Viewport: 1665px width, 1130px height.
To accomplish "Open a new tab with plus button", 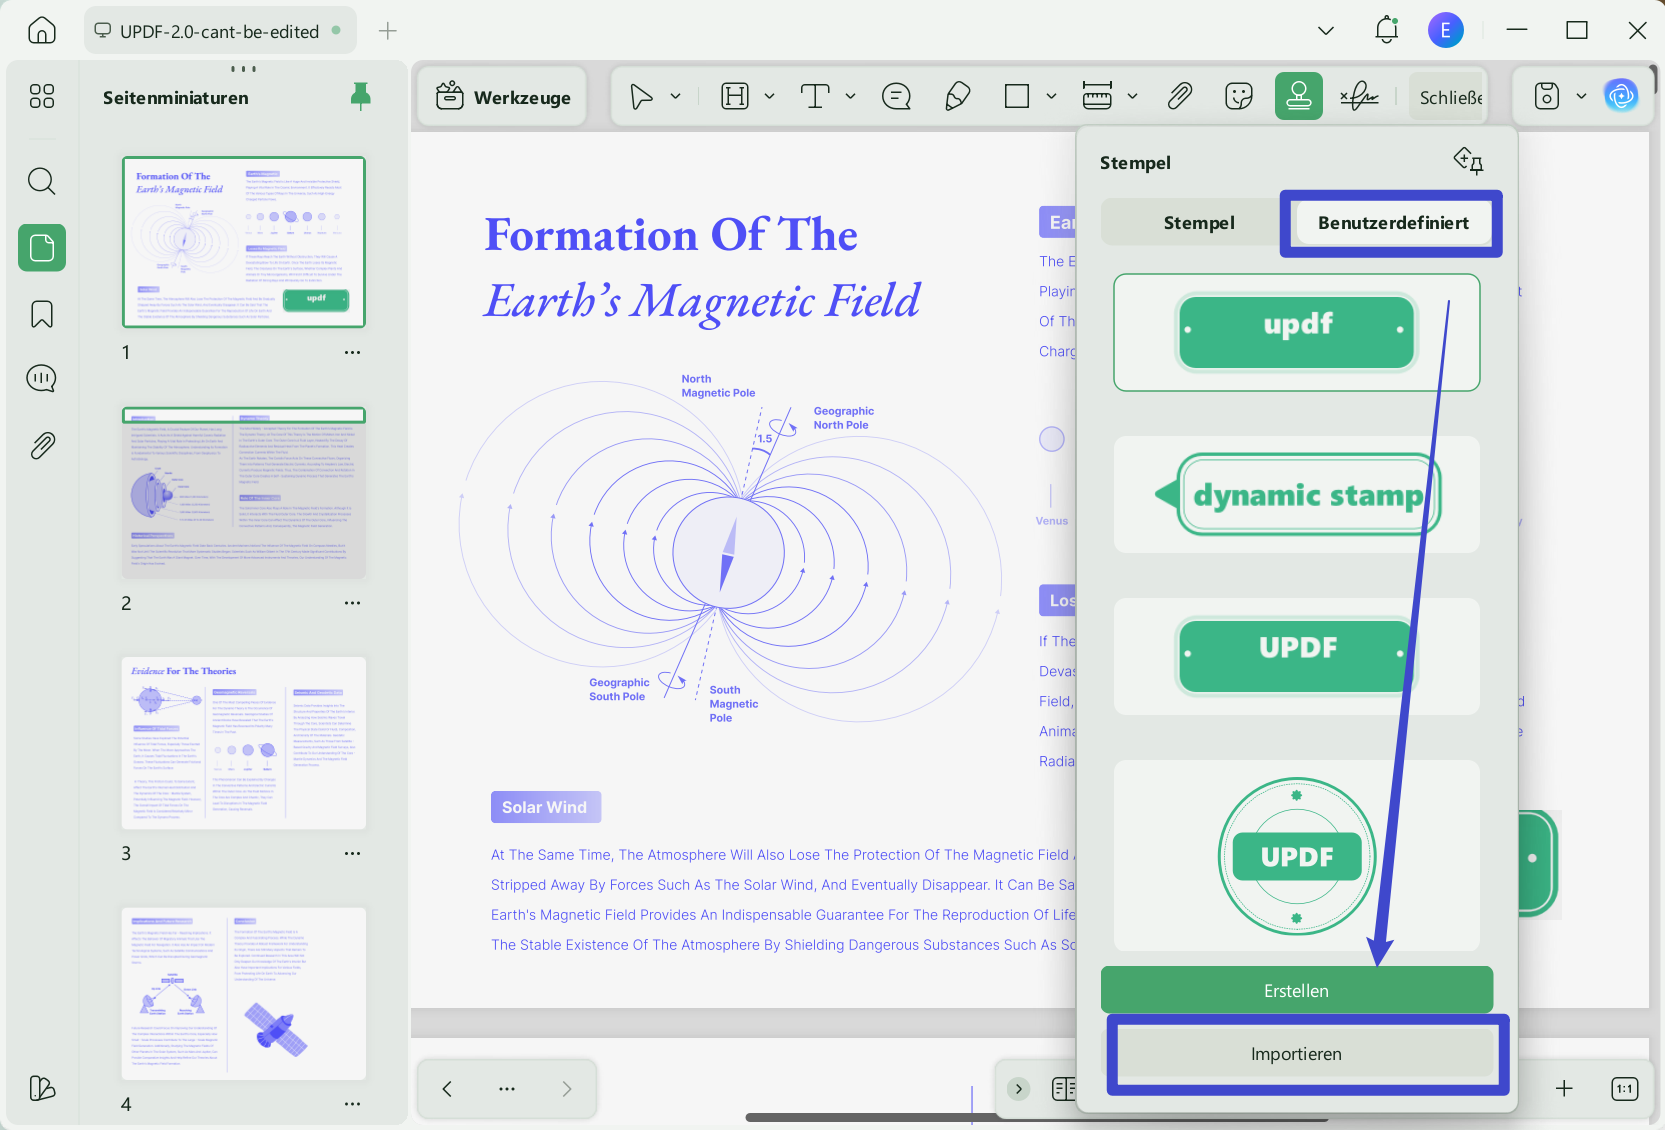I will (388, 31).
